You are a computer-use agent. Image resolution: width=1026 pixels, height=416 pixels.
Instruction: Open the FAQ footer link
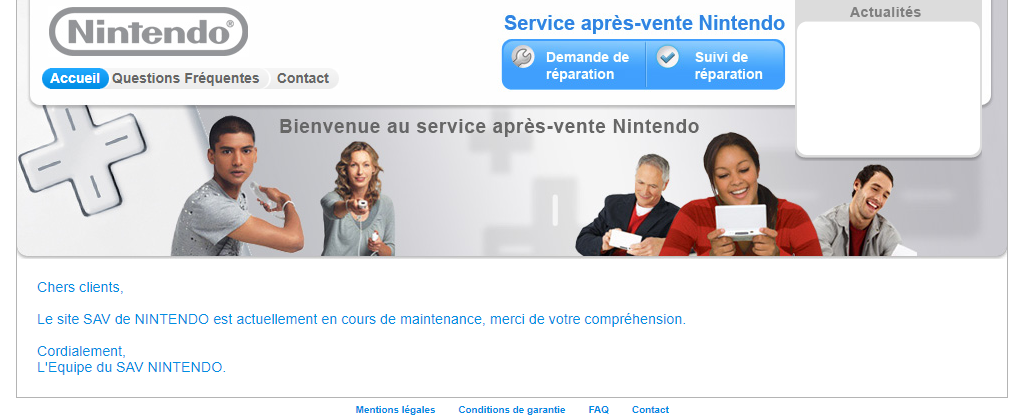click(x=599, y=410)
